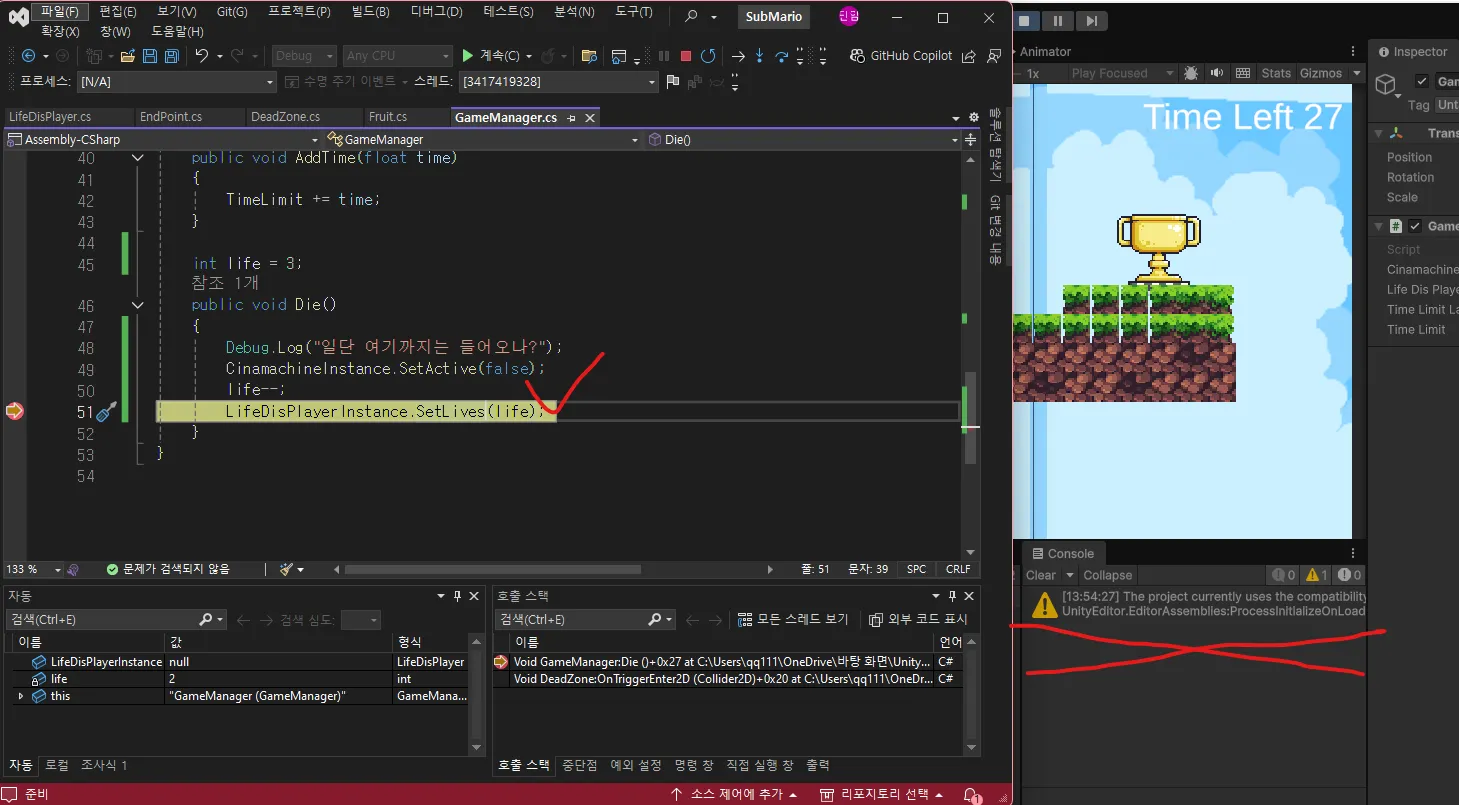Open the 파일(F) menu
This screenshot has width=1459, height=805.
click(x=60, y=12)
